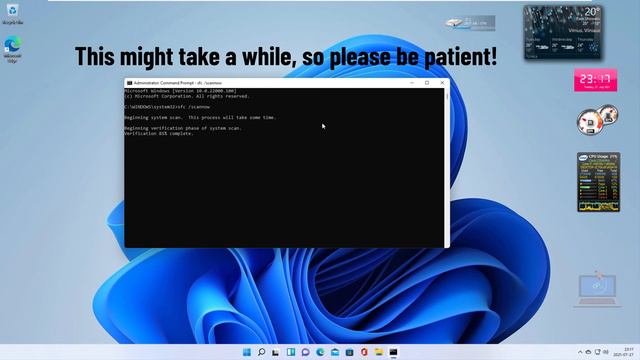Open Microsoft Store from taskbar
The image size is (640, 360).
(349, 352)
